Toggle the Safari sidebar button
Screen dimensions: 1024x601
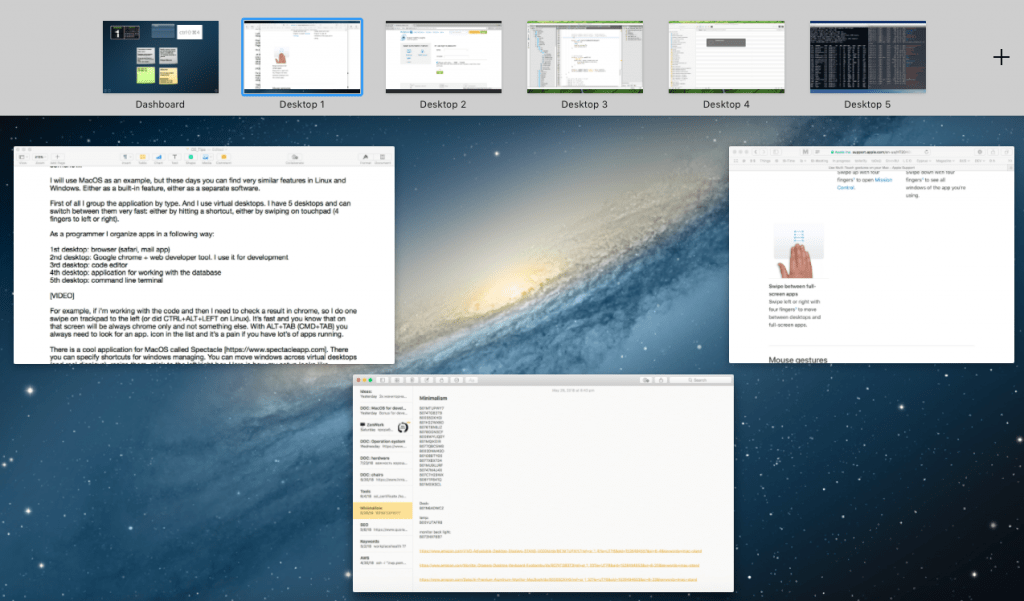[x=776, y=152]
